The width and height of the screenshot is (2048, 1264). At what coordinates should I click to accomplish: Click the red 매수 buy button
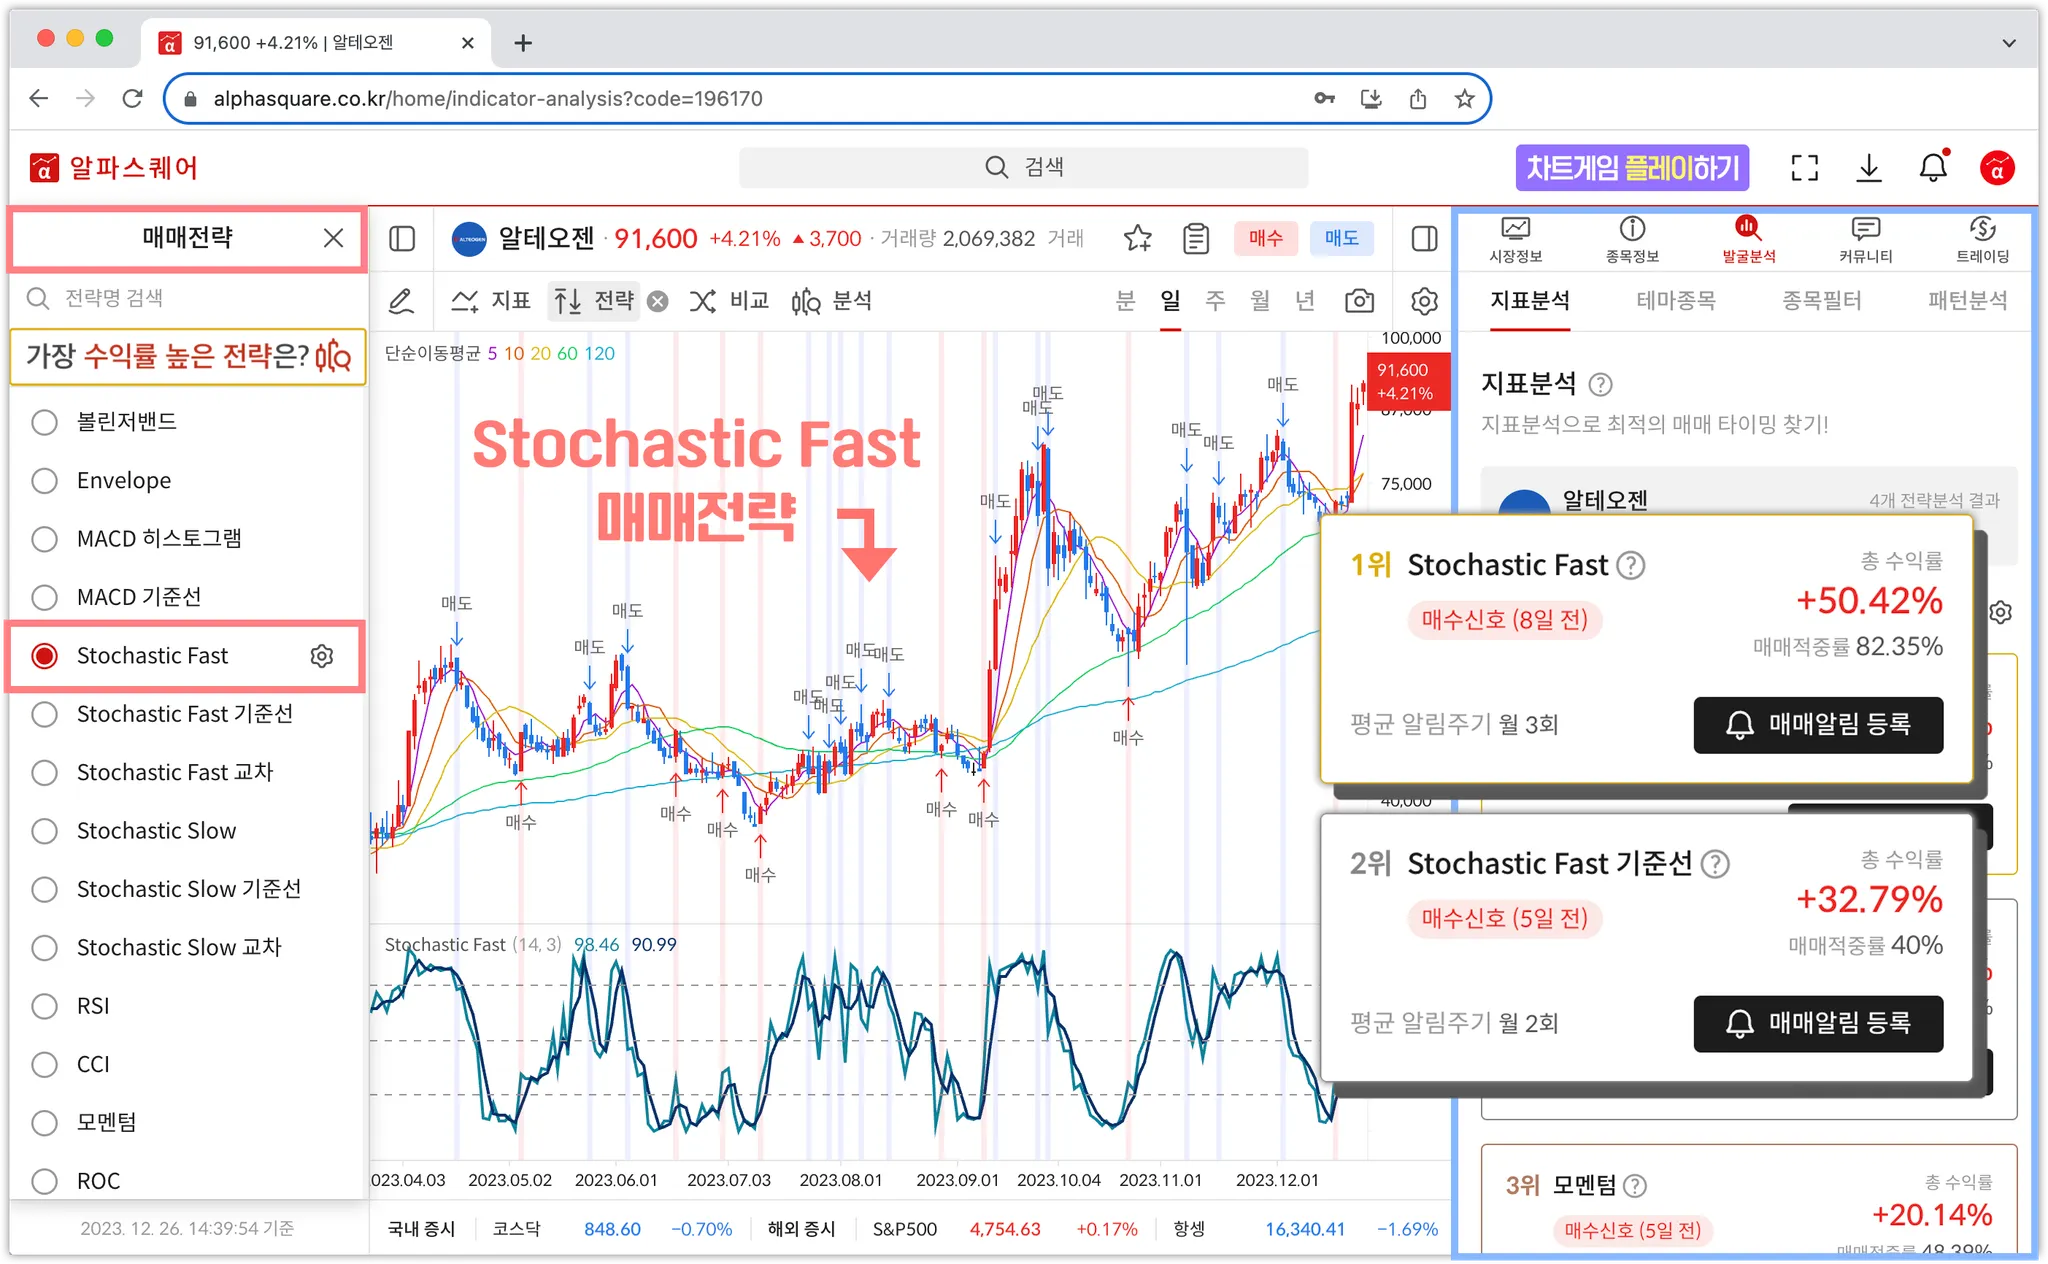(x=1265, y=238)
